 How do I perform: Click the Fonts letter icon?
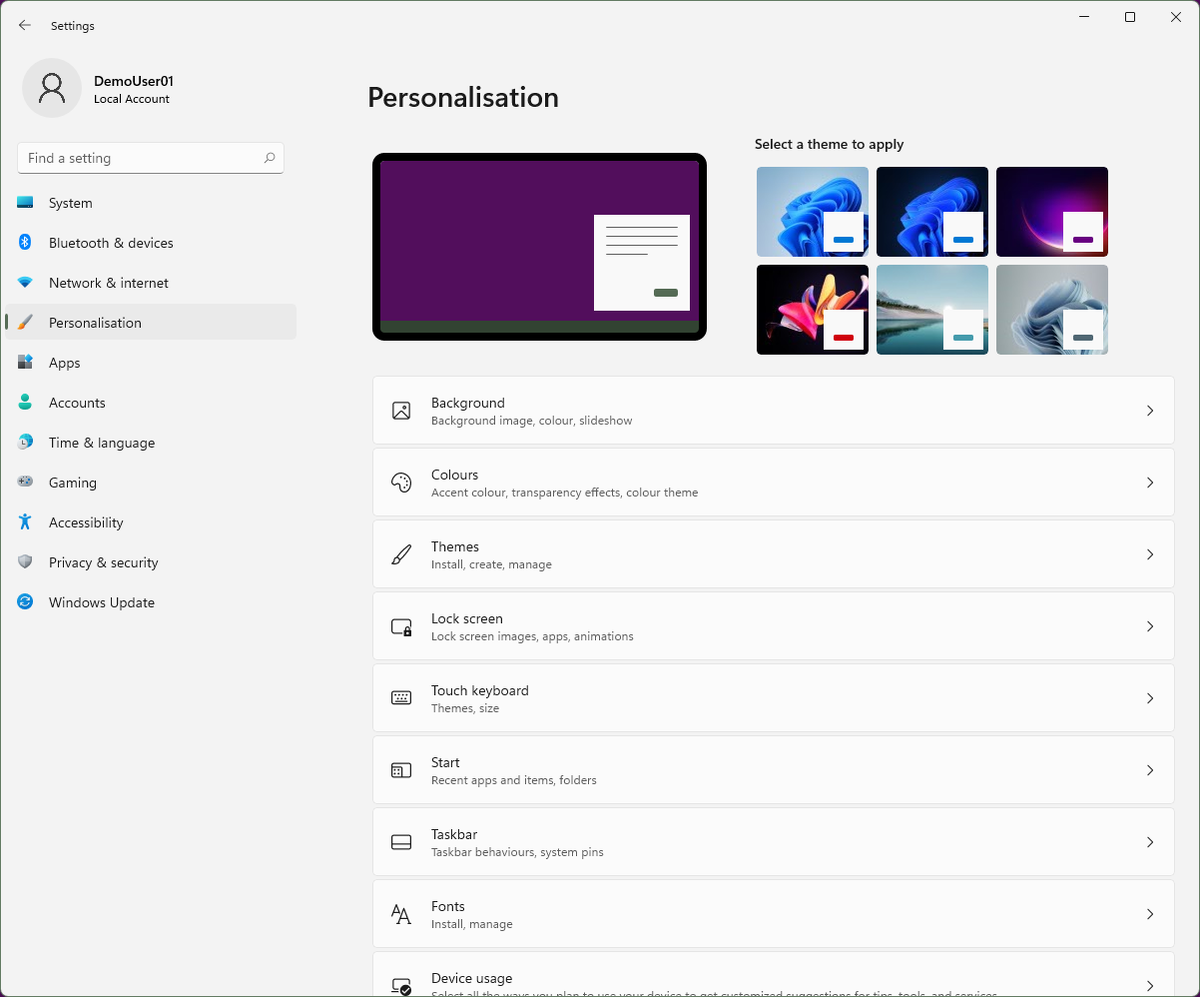point(401,914)
